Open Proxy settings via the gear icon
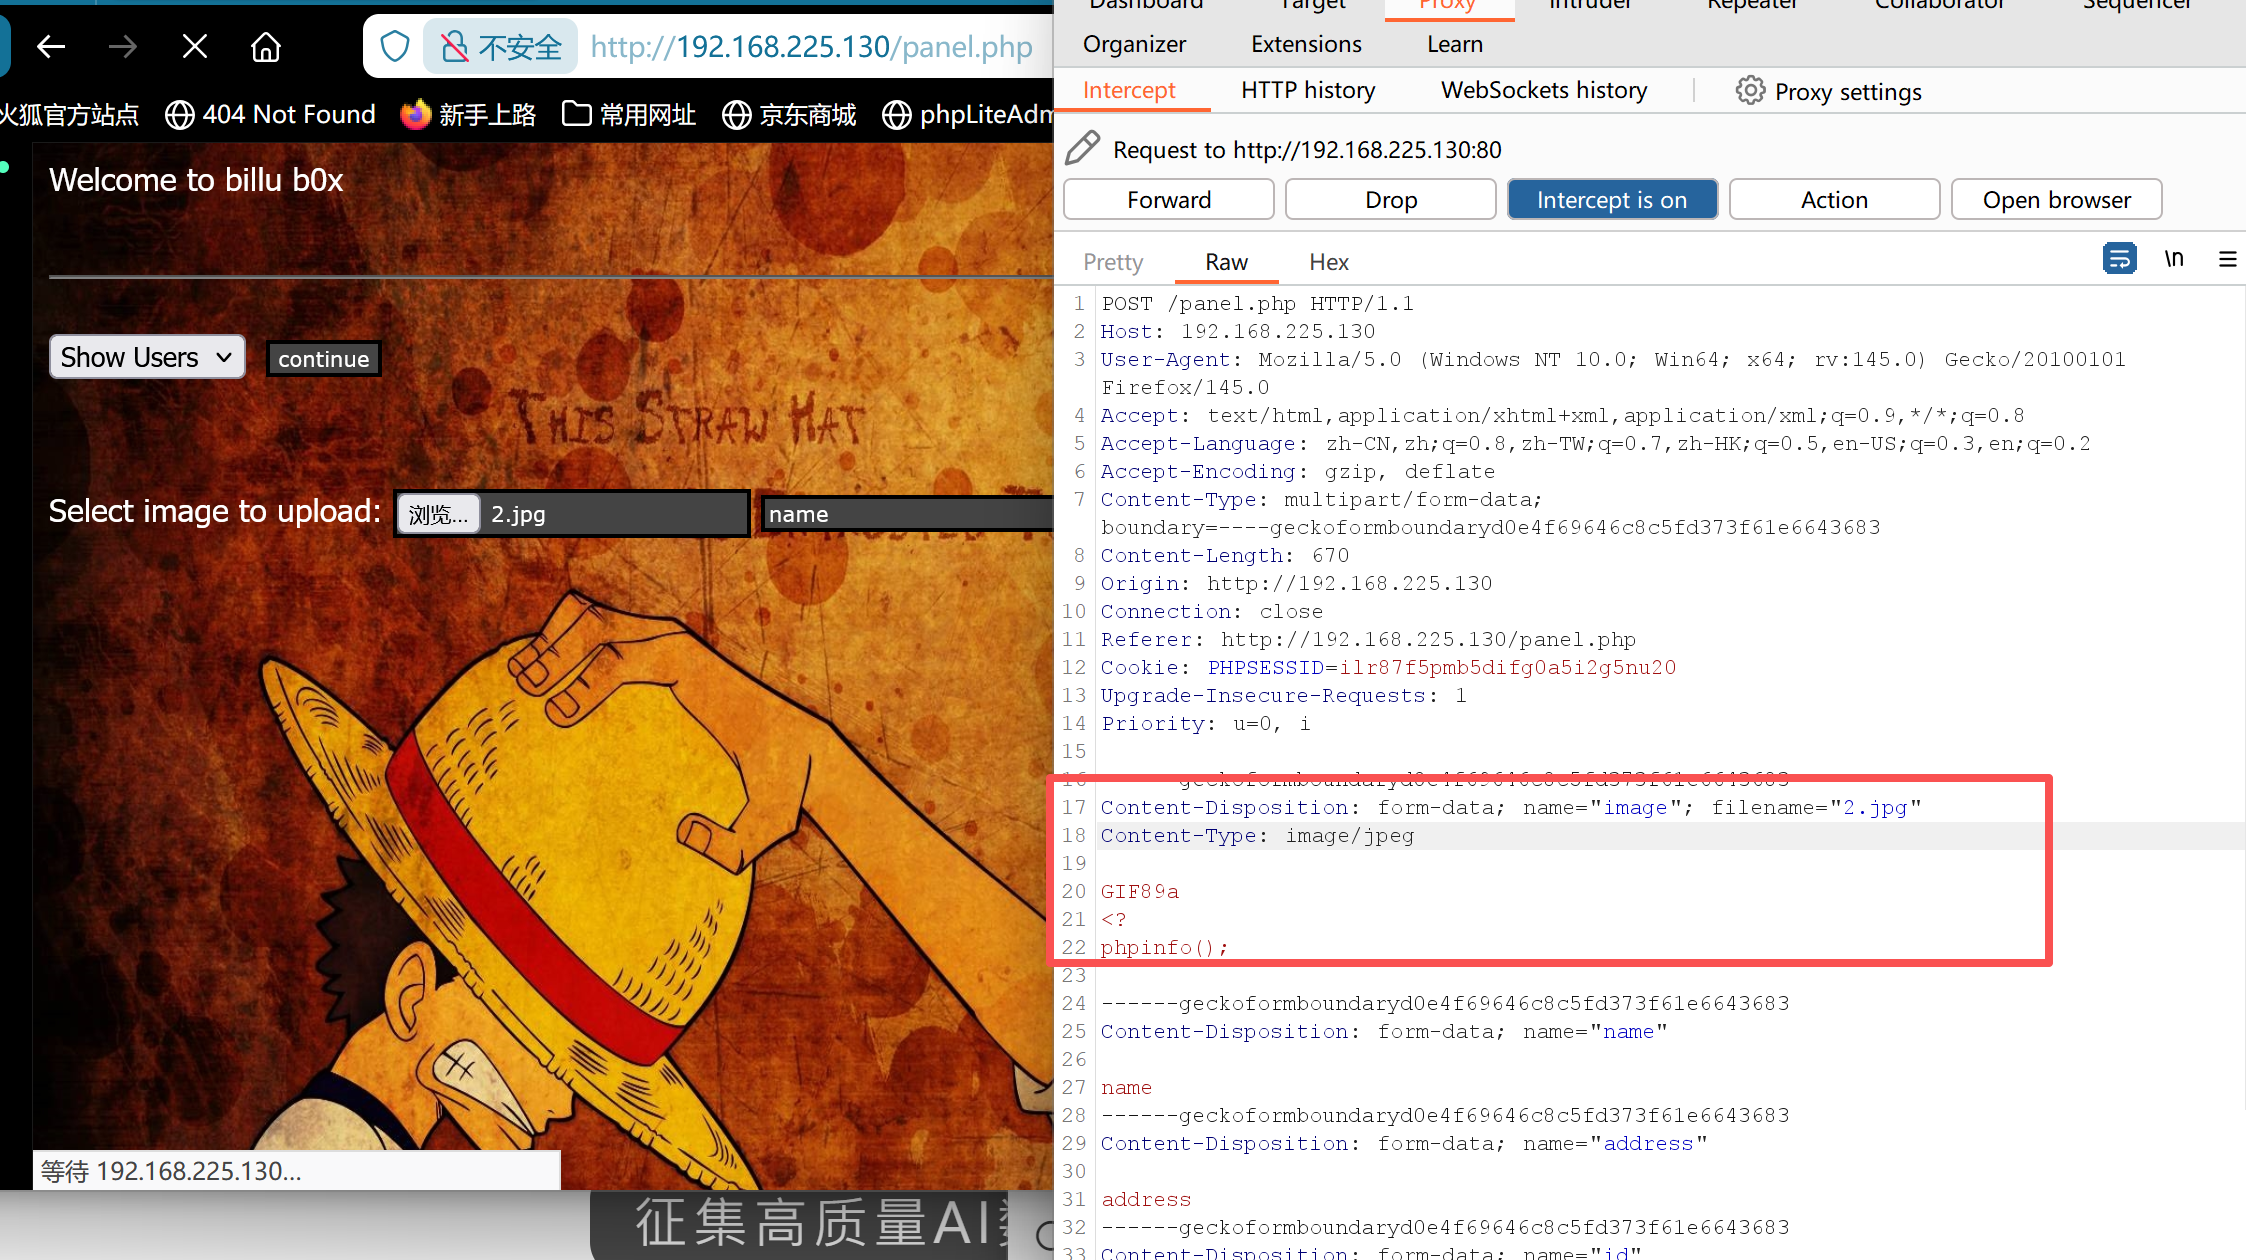 click(1750, 90)
